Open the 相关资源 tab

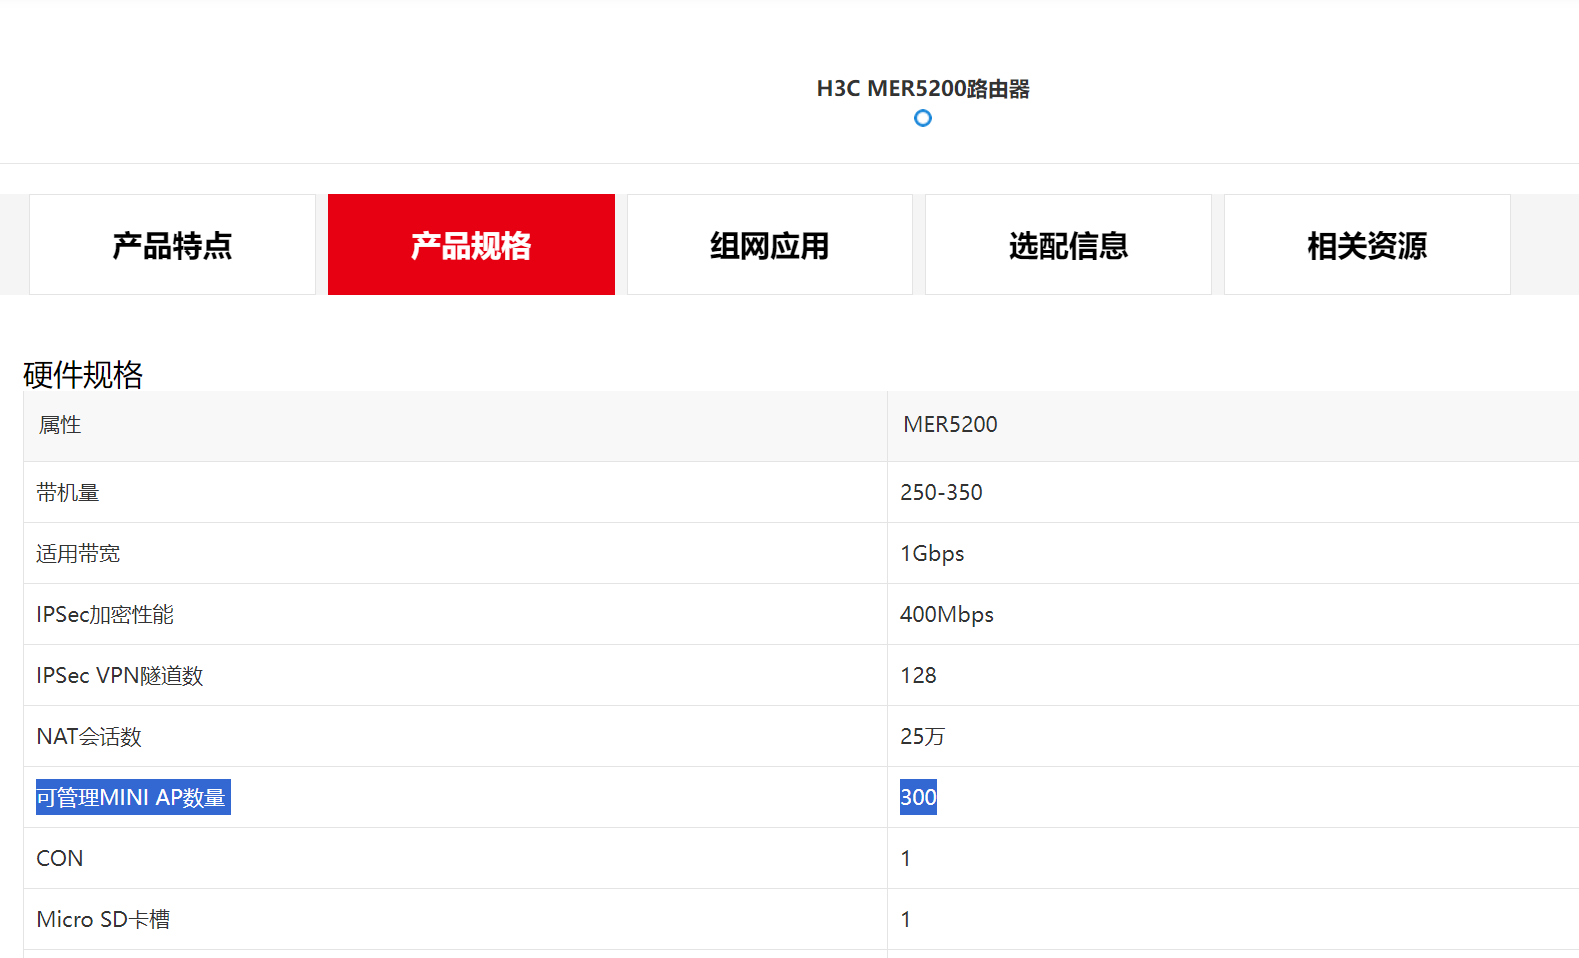(x=1367, y=245)
